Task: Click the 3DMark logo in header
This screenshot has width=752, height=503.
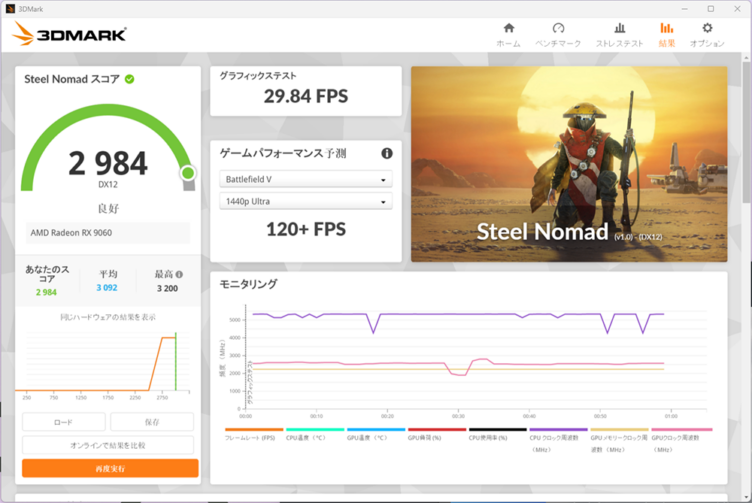Action: [70, 35]
